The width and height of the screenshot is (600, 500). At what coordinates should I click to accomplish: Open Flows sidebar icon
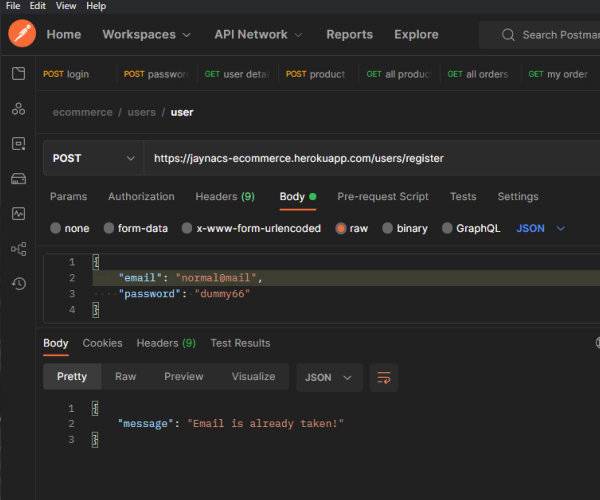(18, 249)
